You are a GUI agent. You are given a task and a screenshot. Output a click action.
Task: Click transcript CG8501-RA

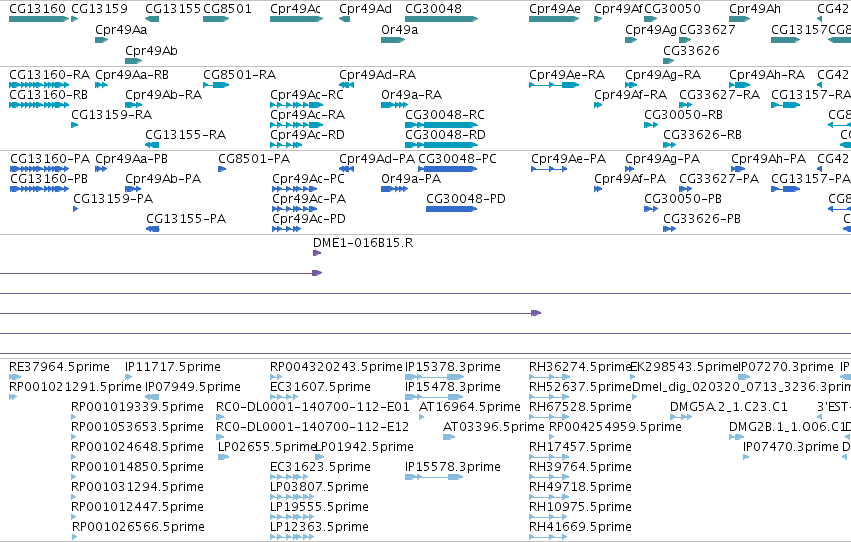239,75
